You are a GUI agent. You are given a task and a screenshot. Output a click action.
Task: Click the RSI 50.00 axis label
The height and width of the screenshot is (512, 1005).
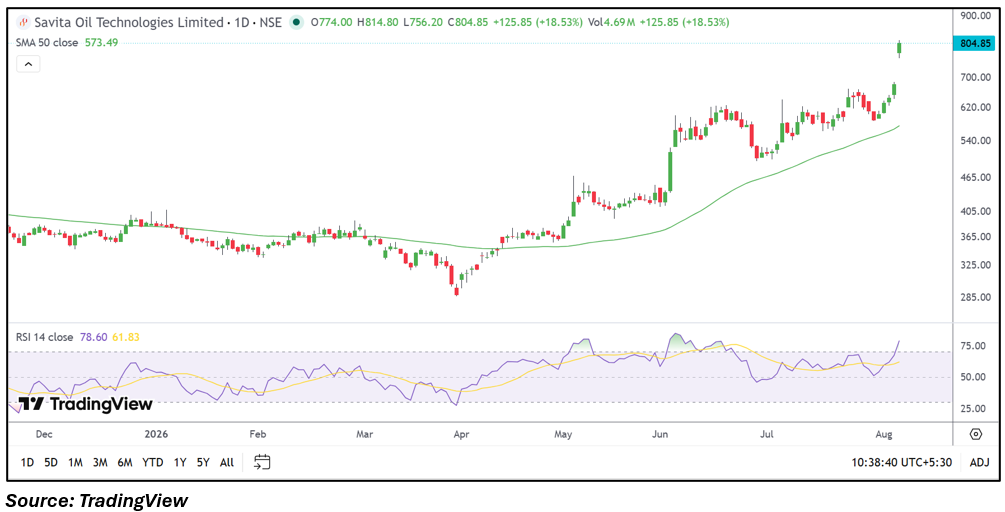pyautogui.click(x=973, y=377)
